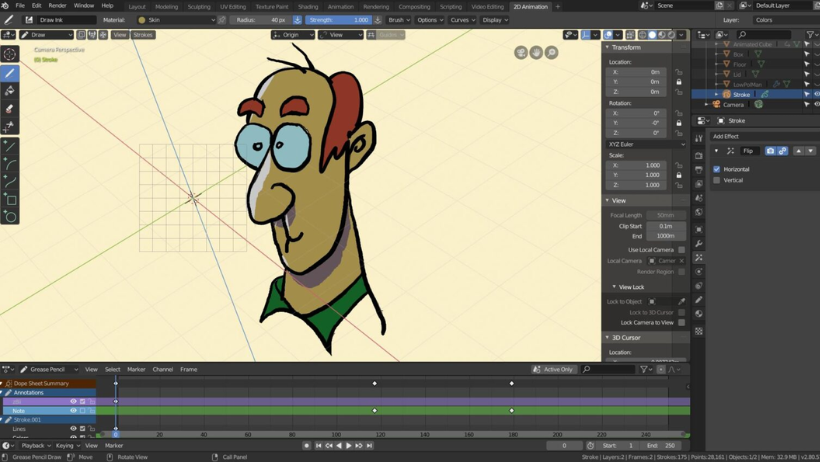Toggle strength pressure sensitivity icon

(x=378, y=20)
